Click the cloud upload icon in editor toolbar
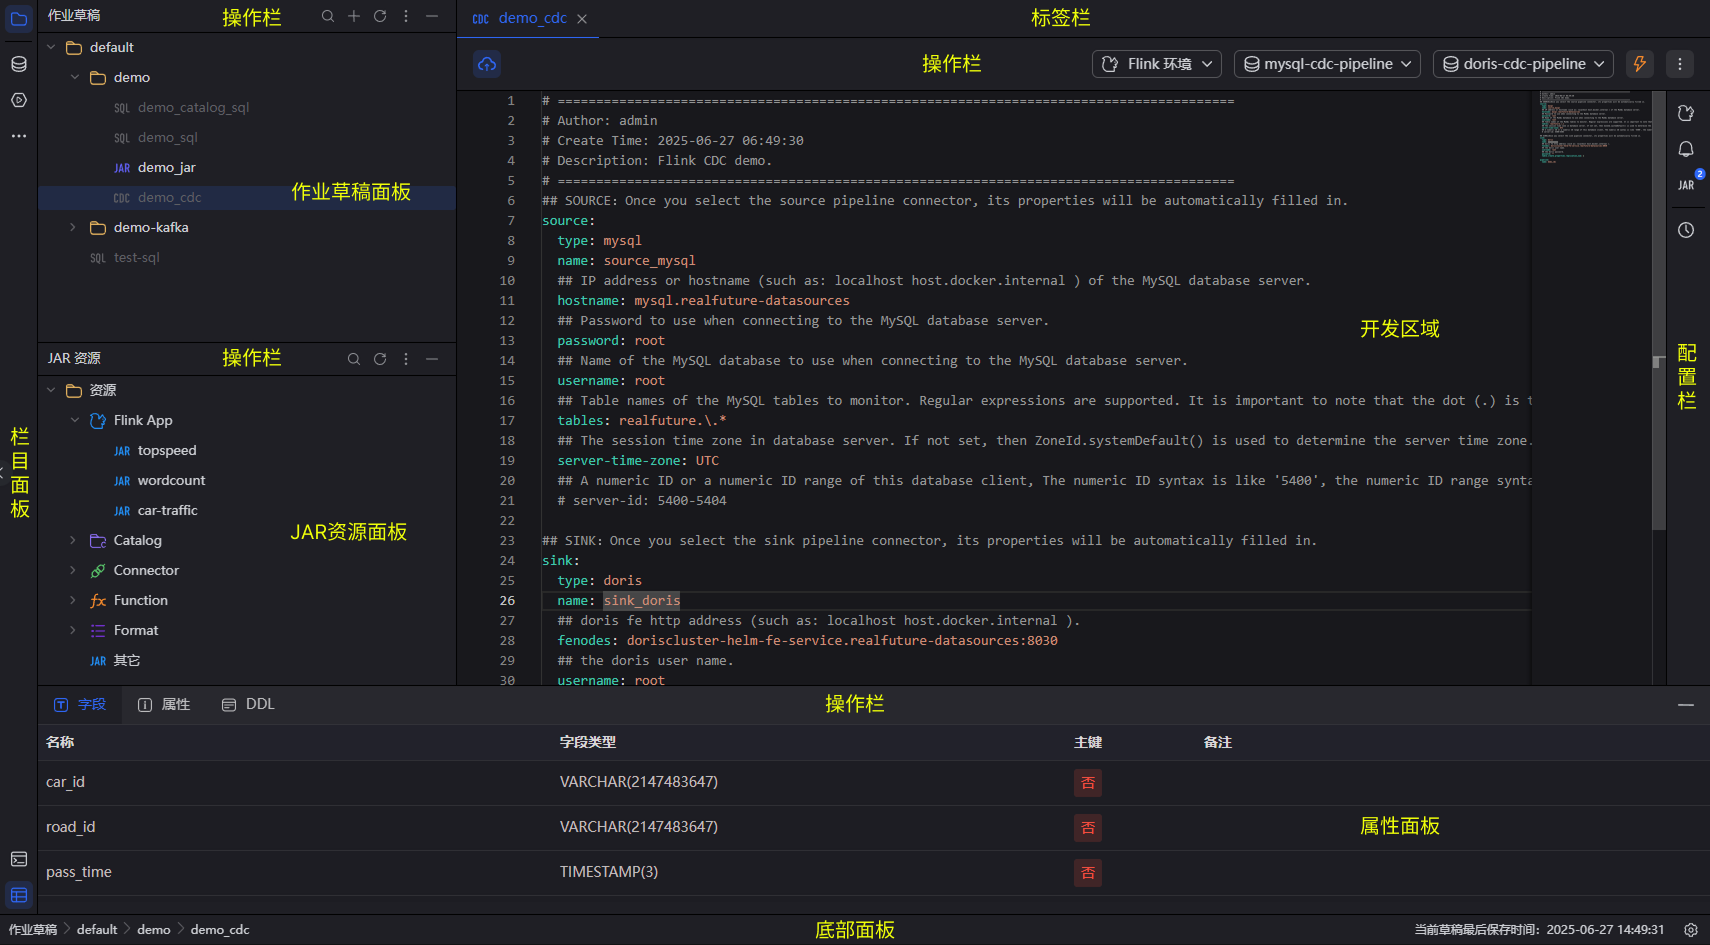Screen dimensions: 1710x945 [x=487, y=64]
